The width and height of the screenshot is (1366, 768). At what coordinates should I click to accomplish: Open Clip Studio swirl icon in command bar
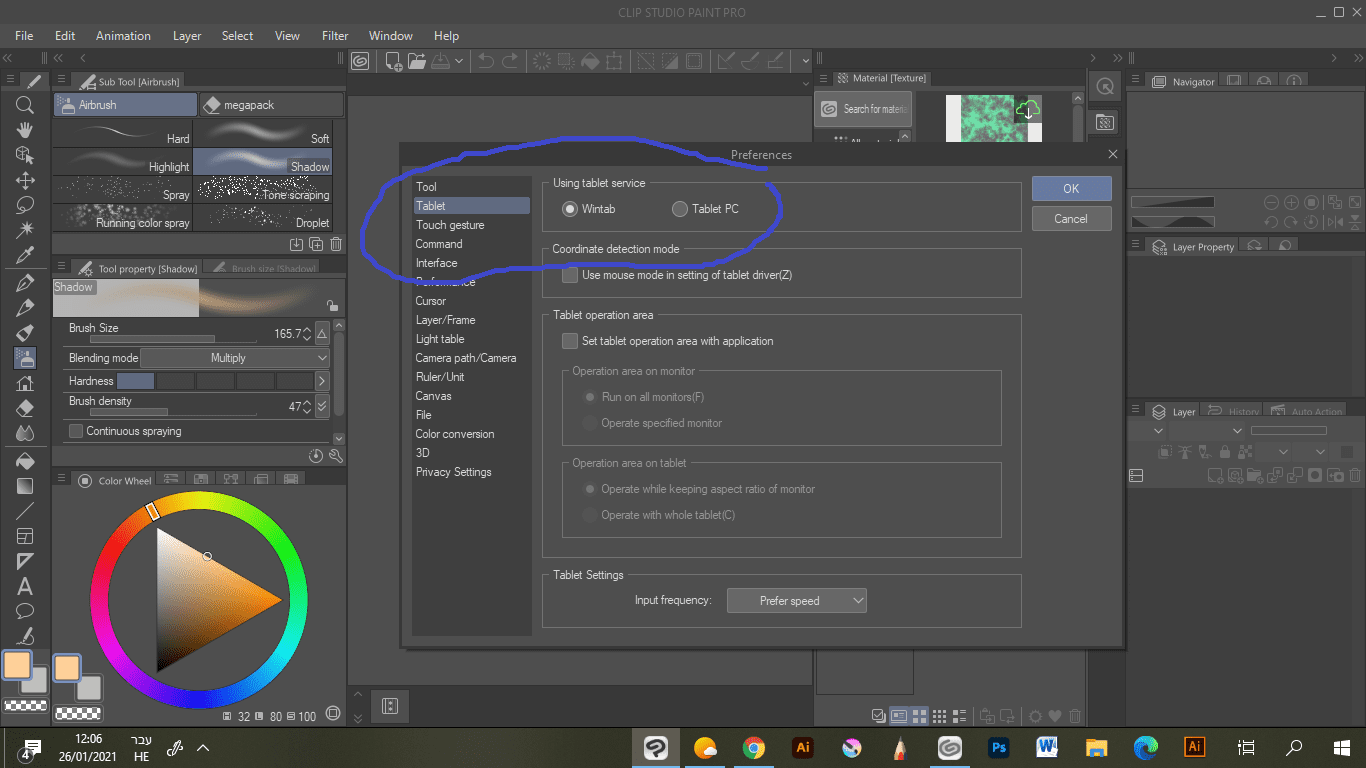(x=360, y=61)
